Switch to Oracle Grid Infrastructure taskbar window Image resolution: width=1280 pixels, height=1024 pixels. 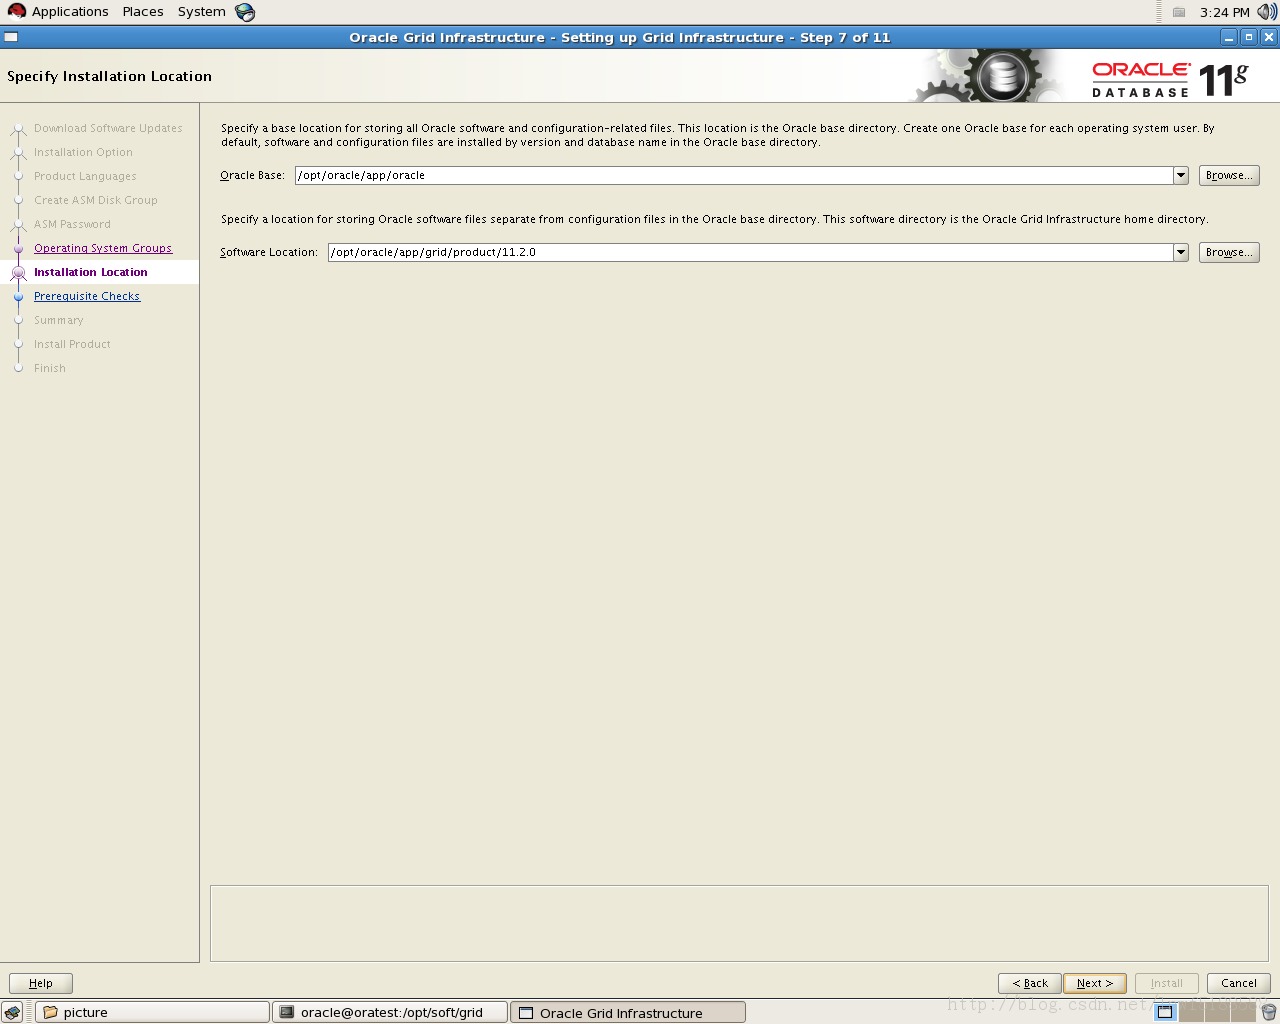(x=628, y=1012)
